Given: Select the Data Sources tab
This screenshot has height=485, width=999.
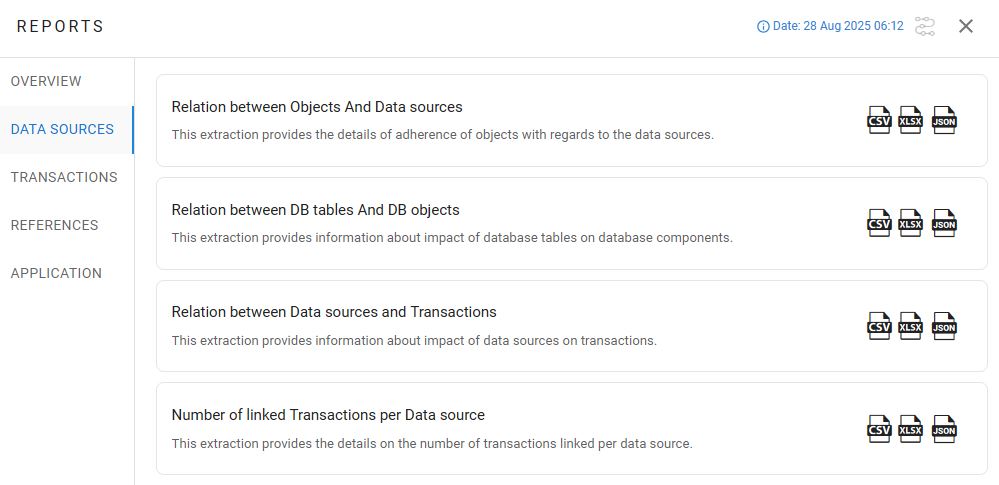Looking at the screenshot, I should (62, 129).
